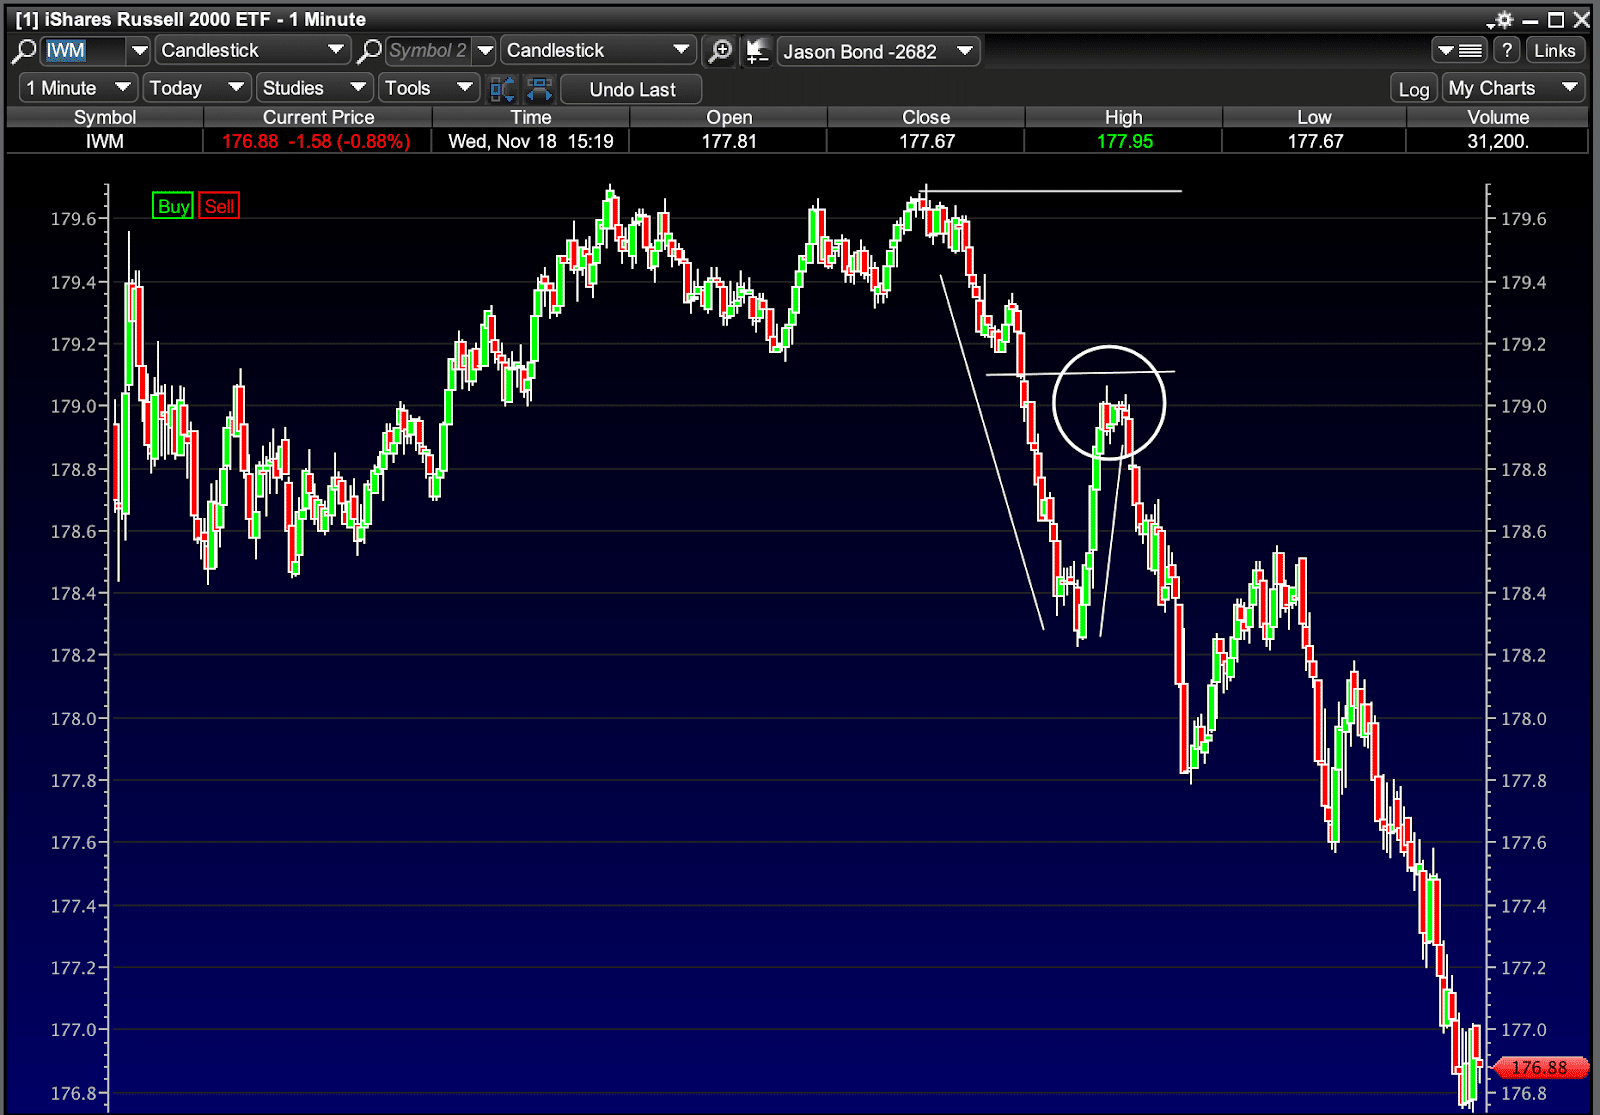
Task: Click the Close column header
Action: (926, 117)
